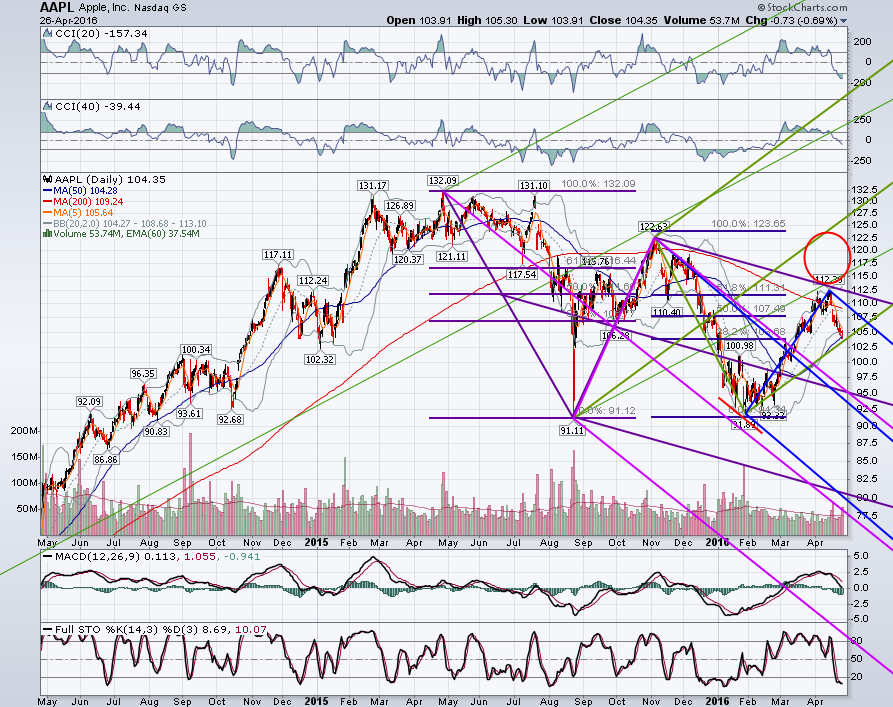Click the line marker beside the Full STO label

click(47, 630)
